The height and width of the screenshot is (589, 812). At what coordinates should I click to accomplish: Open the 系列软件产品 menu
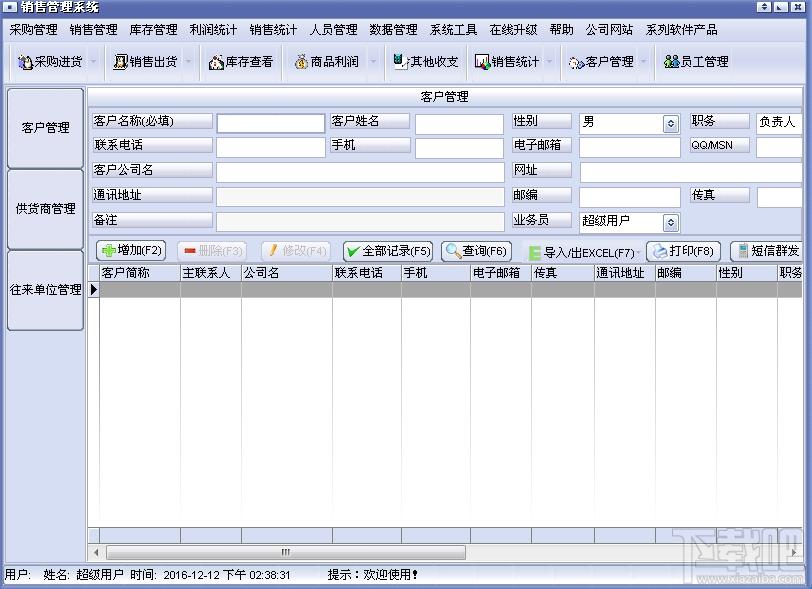point(682,30)
